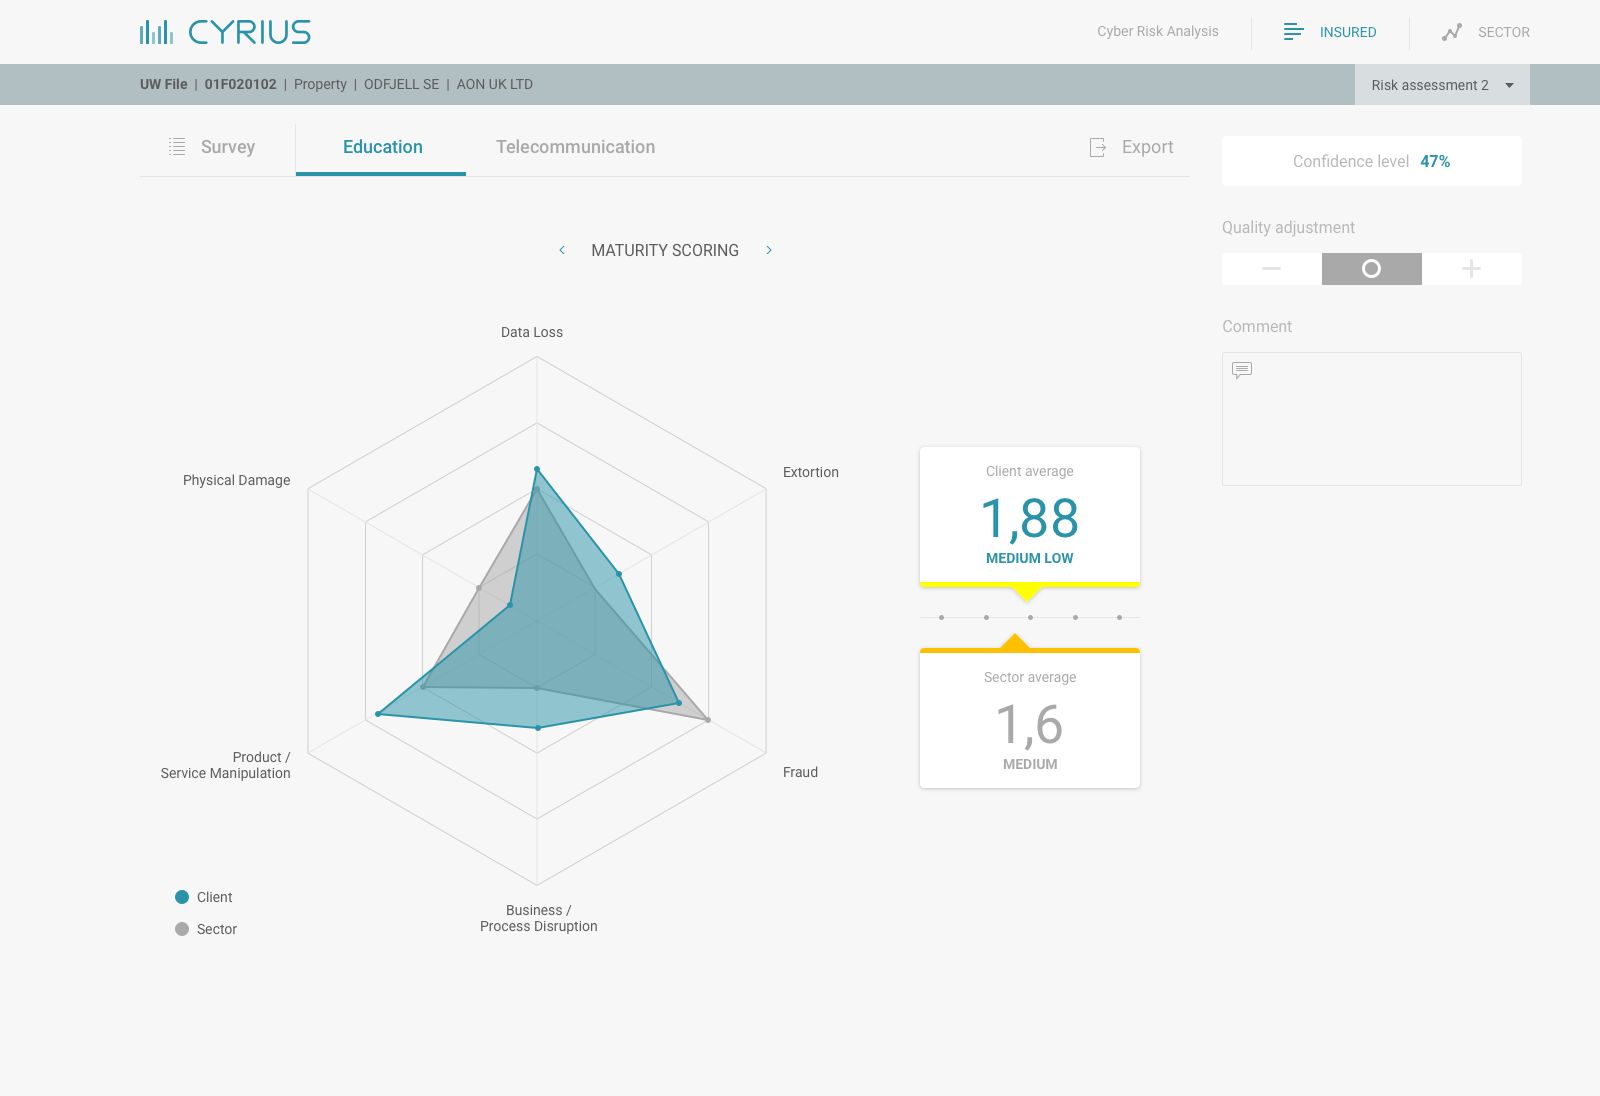Click ODFJELL SE in breadcrumb
Image resolution: width=1600 pixels, height=1096 pixels.
click(x=402, y=84)
